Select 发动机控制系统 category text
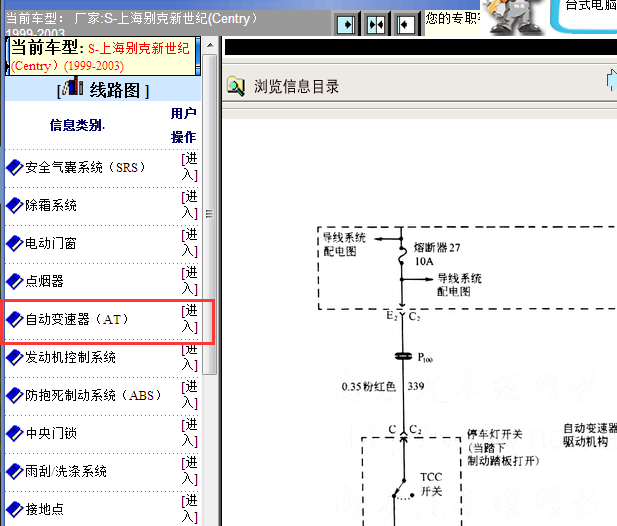The height and width of the screenshot is (526, 617). click(x=70, y=358)
